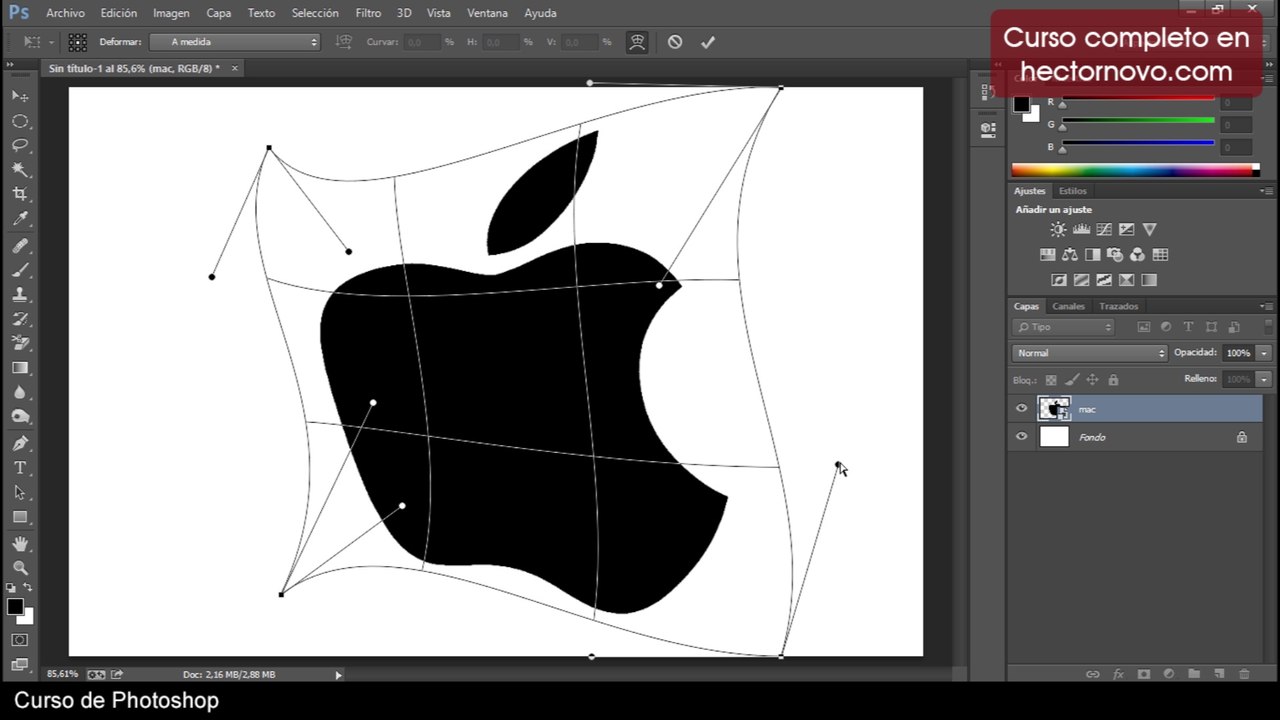Screen dimensions: 1280x720
Task: Open the Archivo menu
Action: (x=65, y=13)
